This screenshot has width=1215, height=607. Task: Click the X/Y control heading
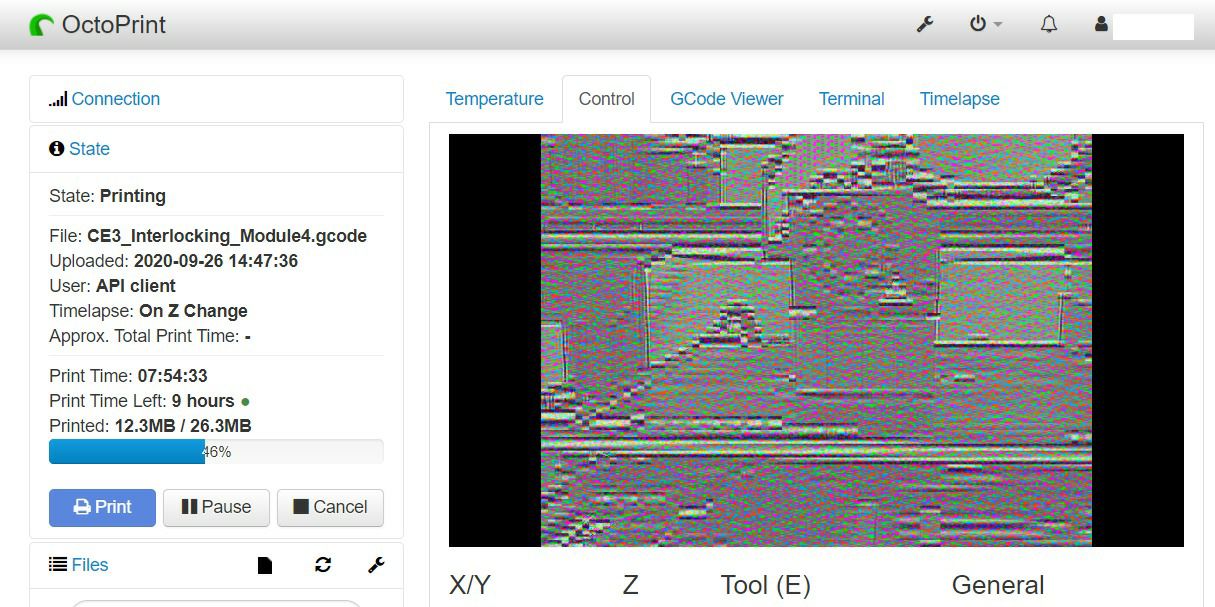point(470,585)
